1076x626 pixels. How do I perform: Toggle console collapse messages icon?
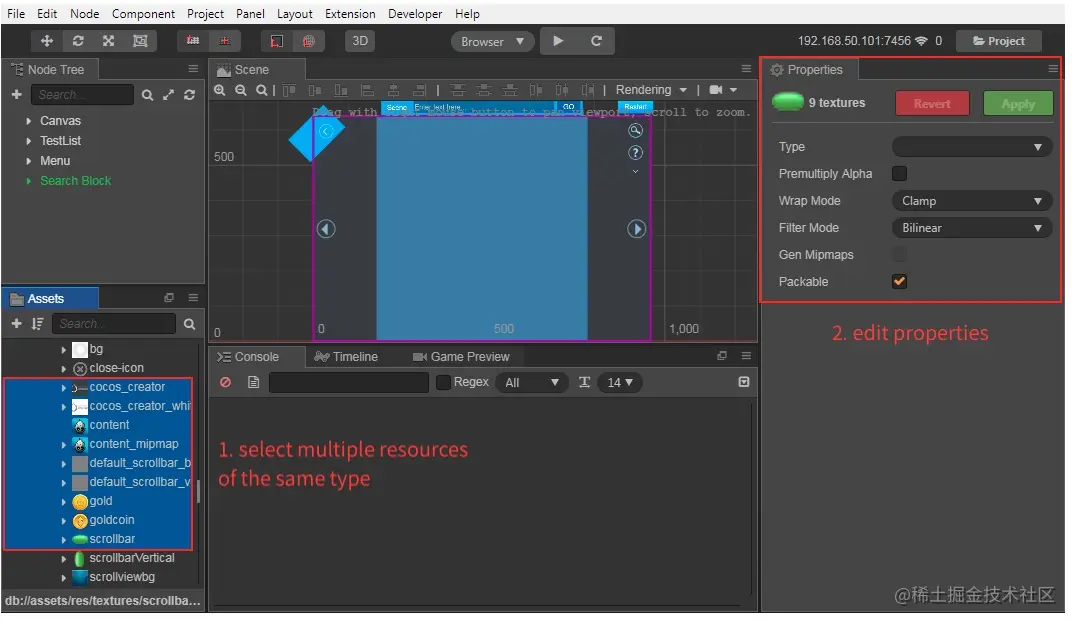click(x=743, y=382)
